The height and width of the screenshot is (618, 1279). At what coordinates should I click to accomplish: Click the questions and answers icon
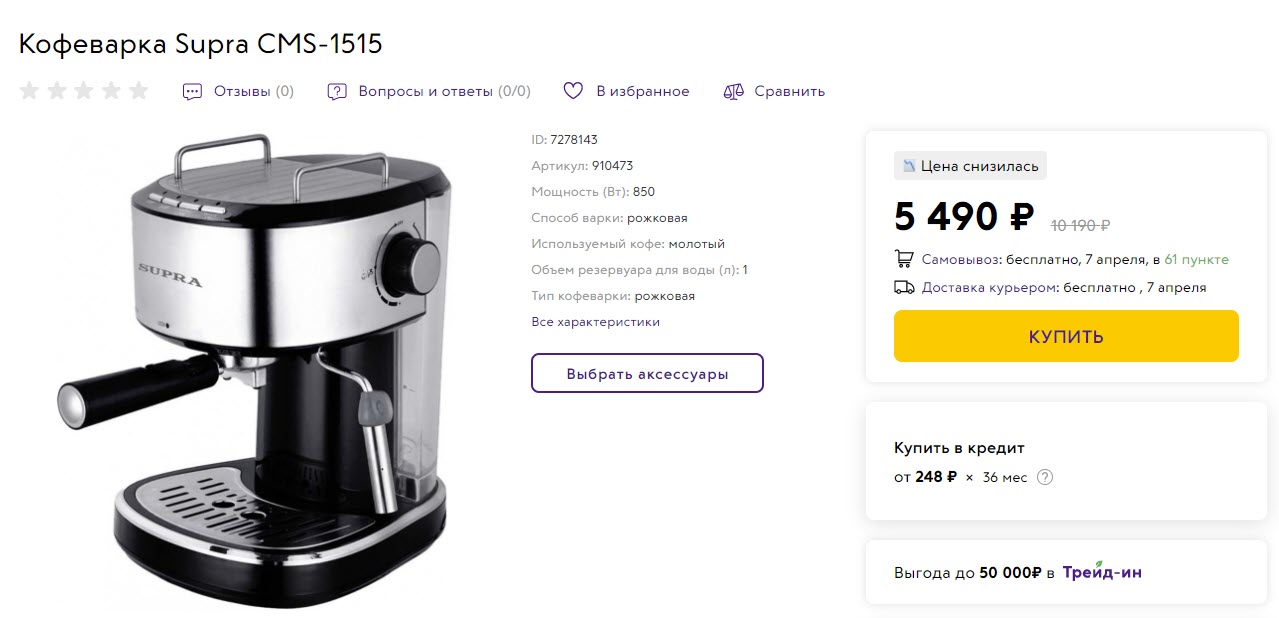337,92
